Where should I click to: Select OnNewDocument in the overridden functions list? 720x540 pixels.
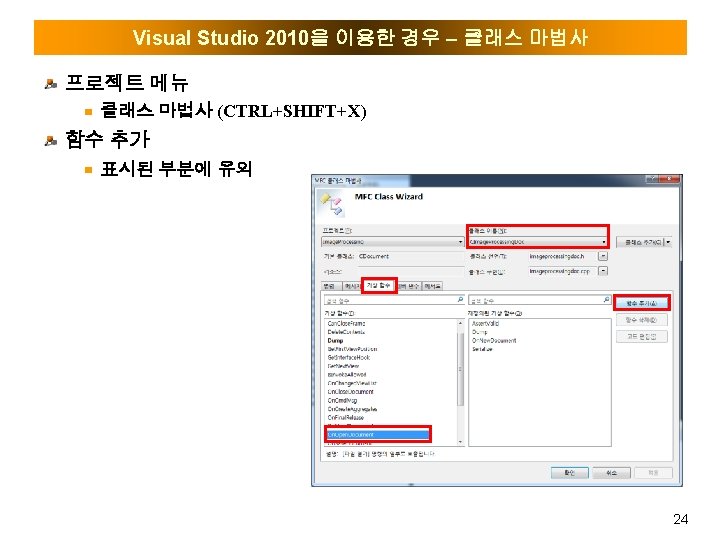point(494,341)
